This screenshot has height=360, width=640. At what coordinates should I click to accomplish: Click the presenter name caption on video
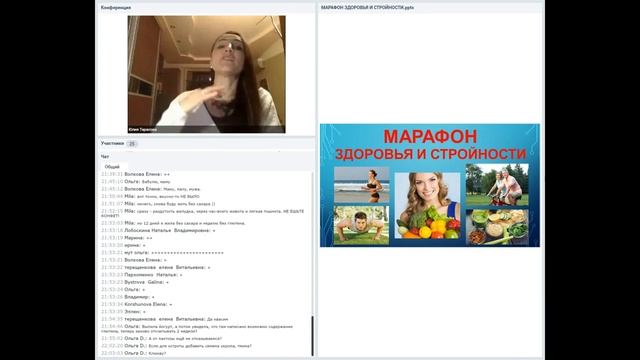(142, 129)
